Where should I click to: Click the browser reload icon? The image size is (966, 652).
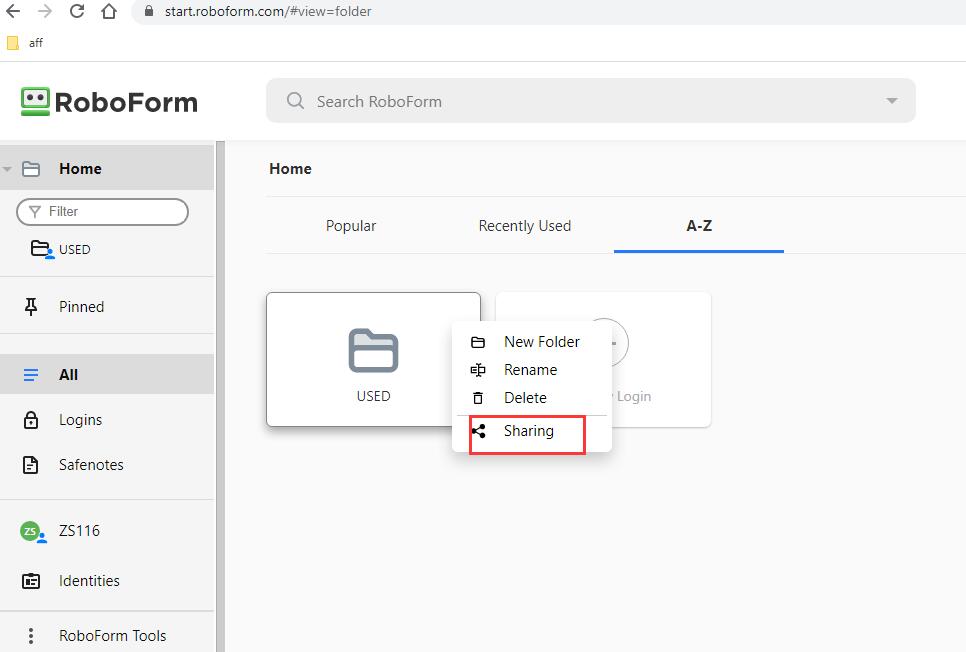[x=77, y=12]
